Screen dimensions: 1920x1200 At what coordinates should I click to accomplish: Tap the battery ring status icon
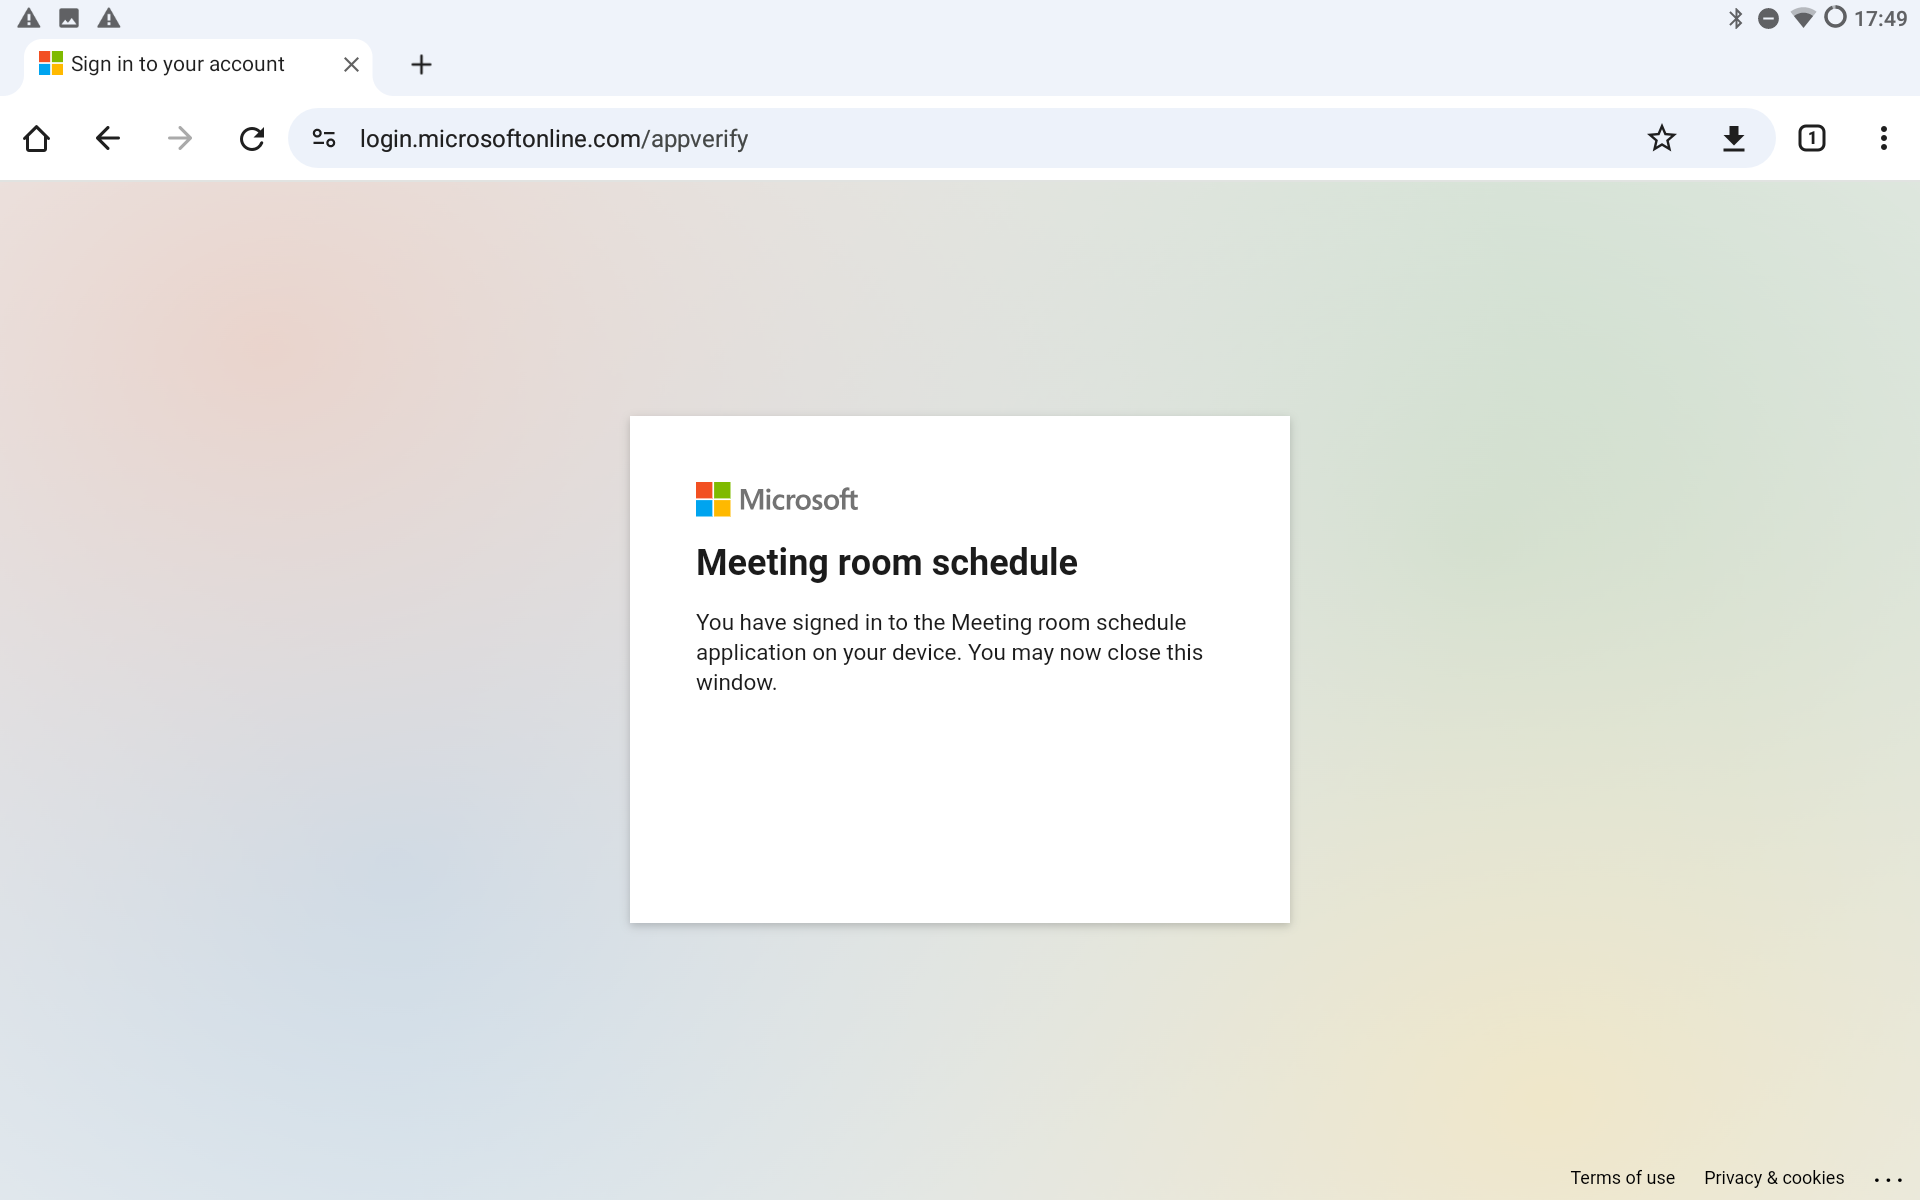[x=1835, y=17]
